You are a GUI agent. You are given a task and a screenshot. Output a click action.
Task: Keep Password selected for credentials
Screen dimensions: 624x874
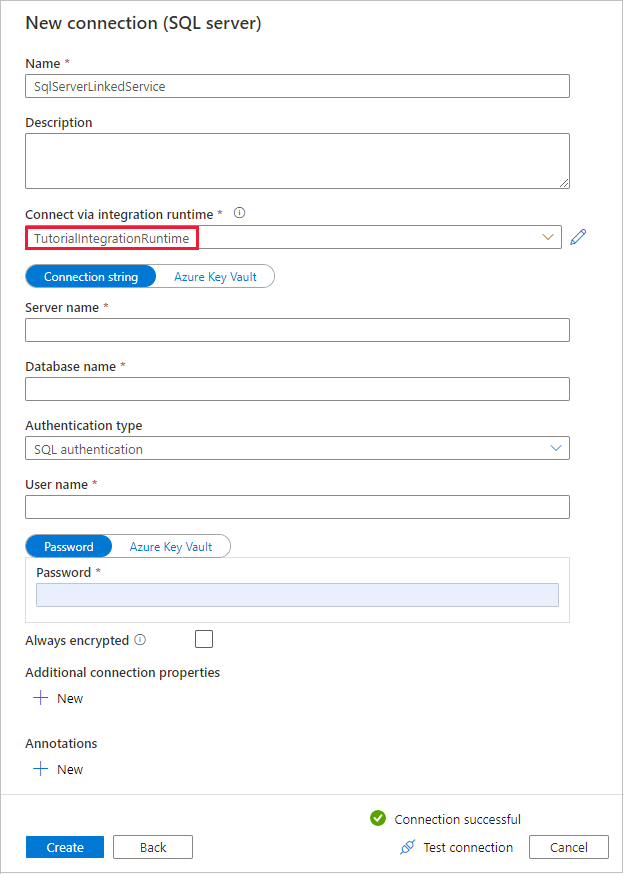pyautogui.click(x=68, y=546)
